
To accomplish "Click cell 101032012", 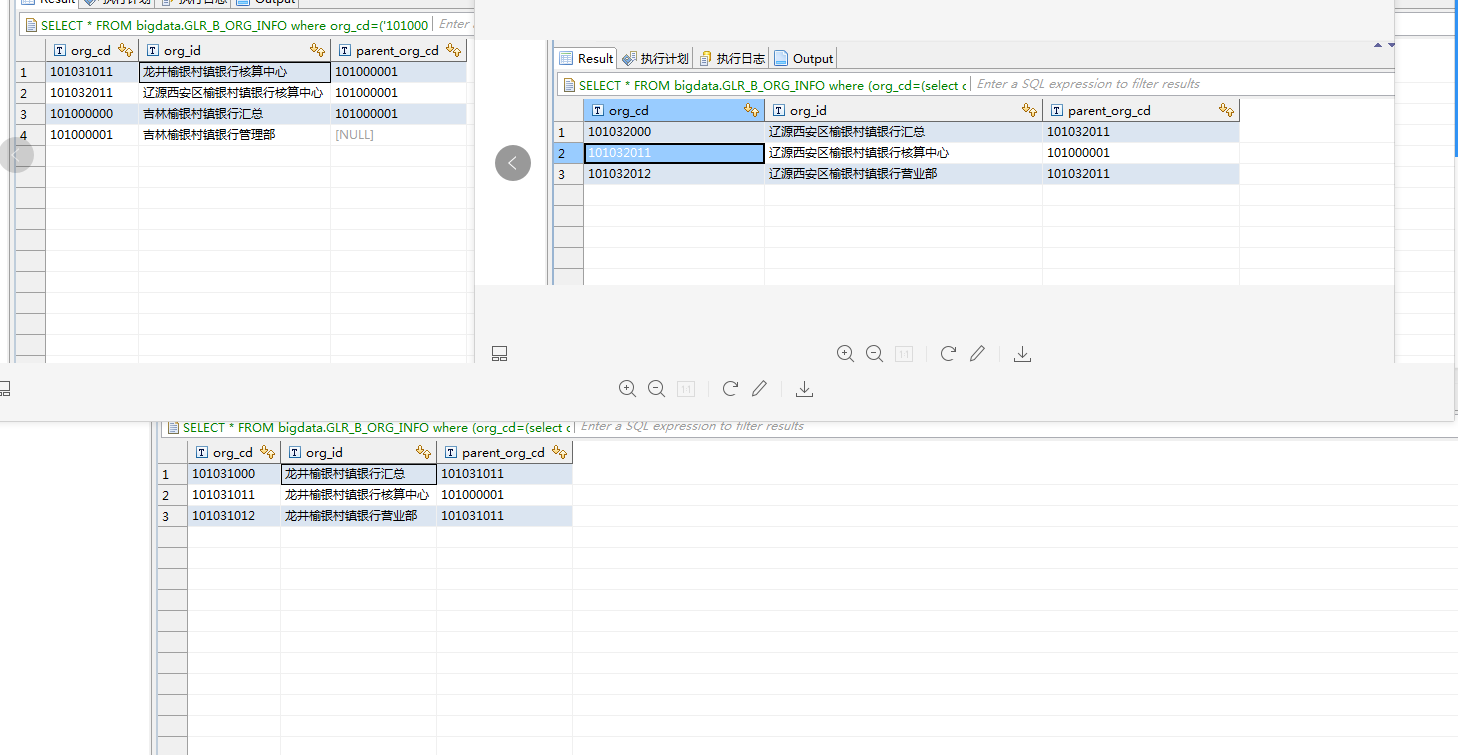I will (674, 174).
